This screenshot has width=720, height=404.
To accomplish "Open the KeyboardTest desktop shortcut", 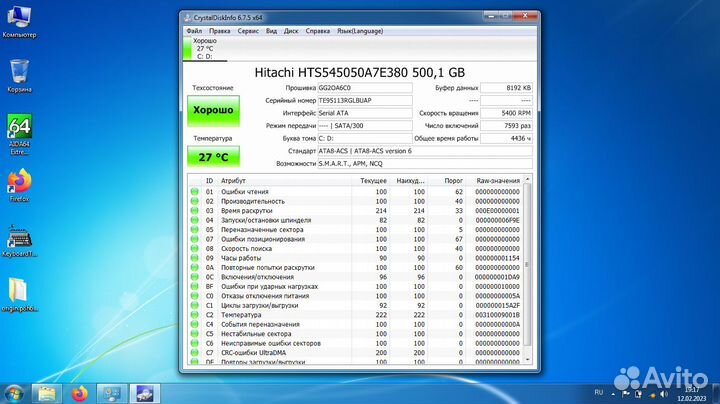I will [x=19, y=241].
